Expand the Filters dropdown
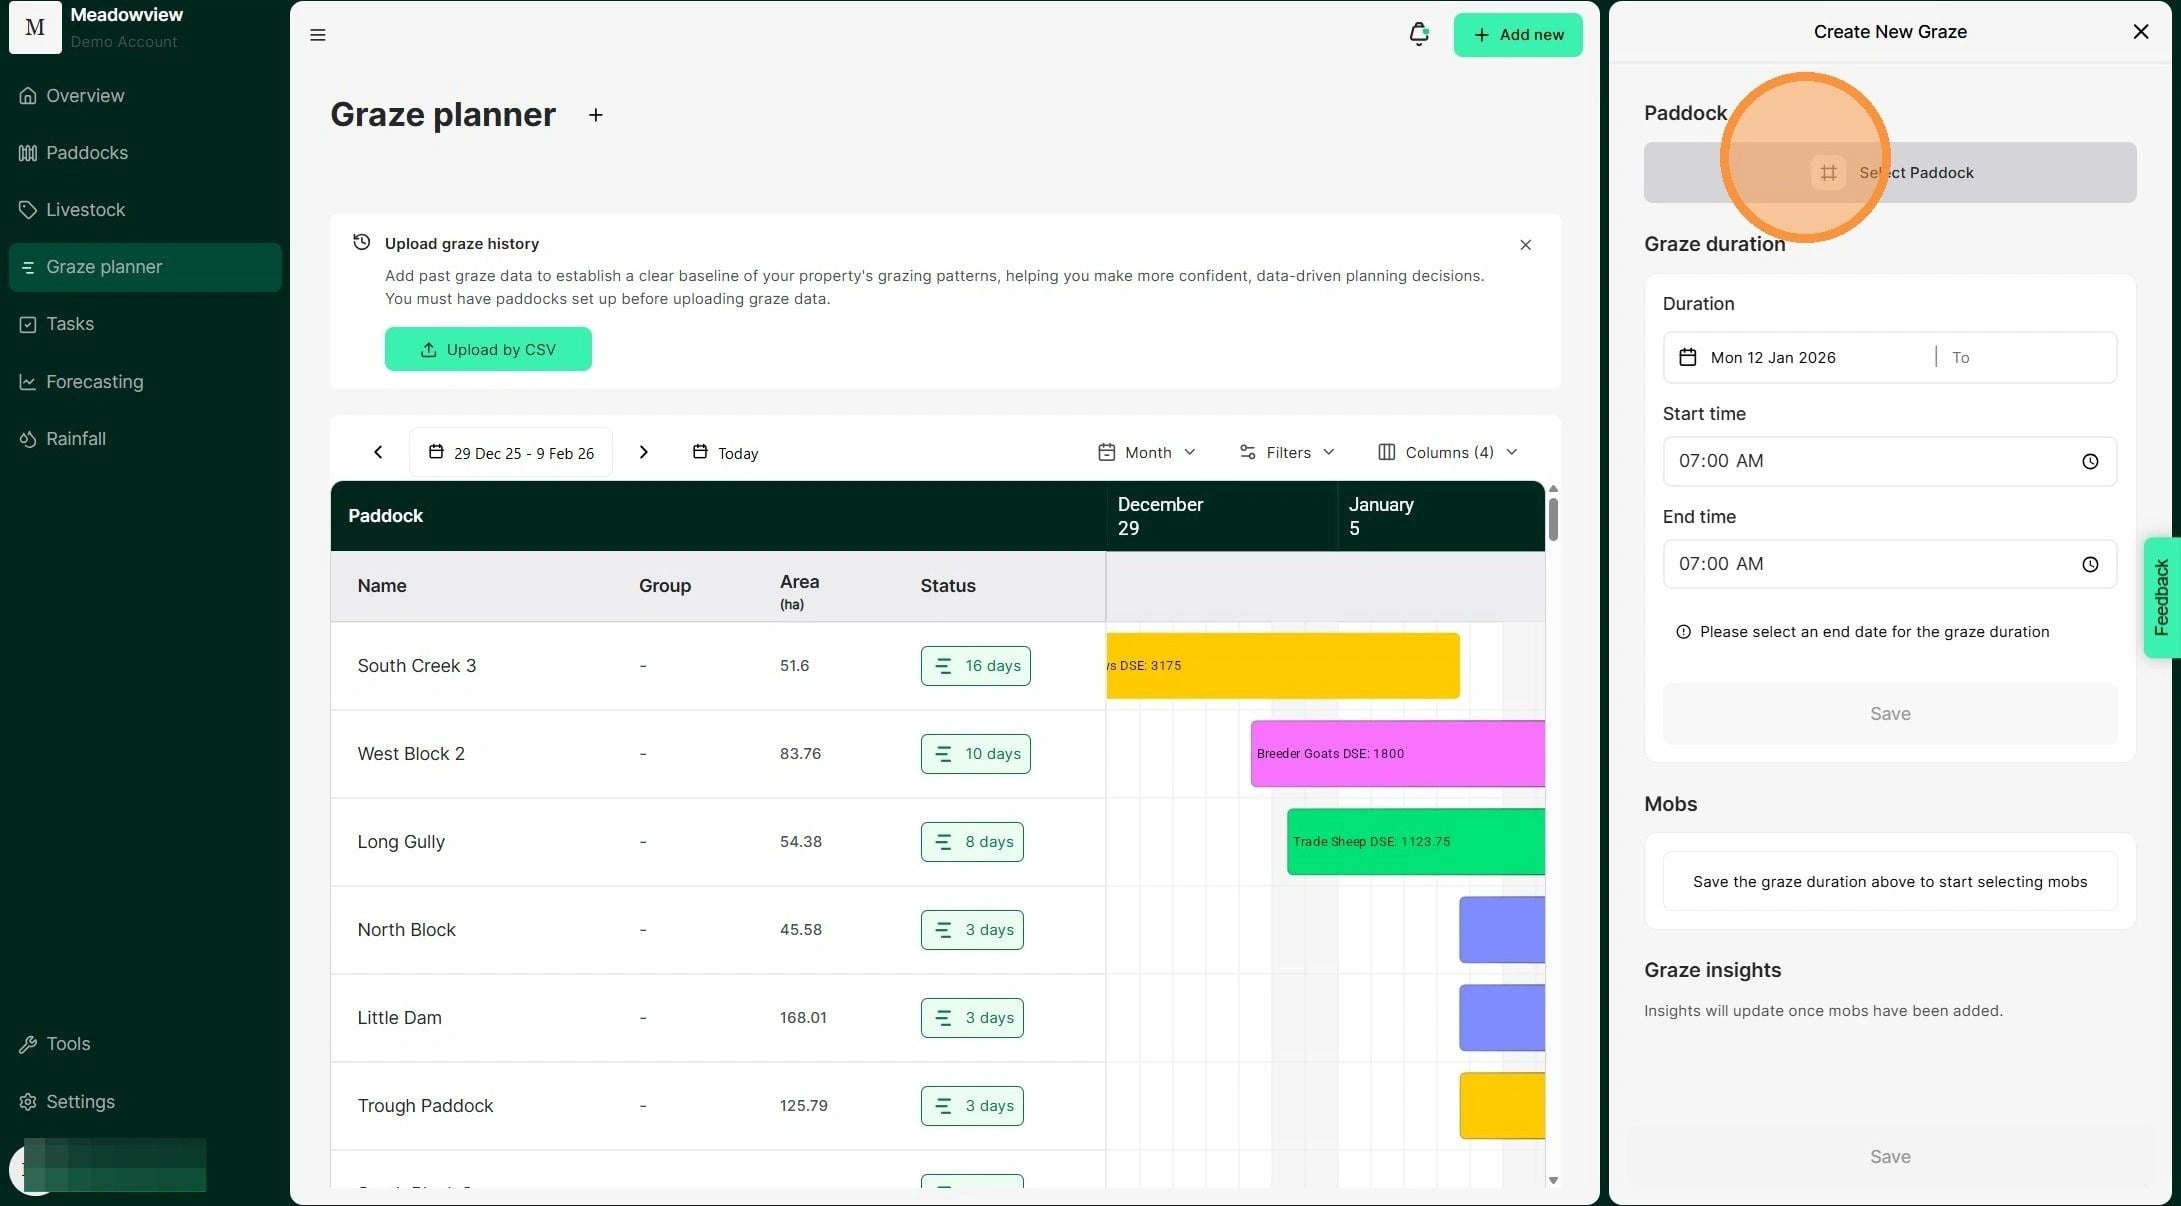2181x1206 pixels. pos(1287,452)
